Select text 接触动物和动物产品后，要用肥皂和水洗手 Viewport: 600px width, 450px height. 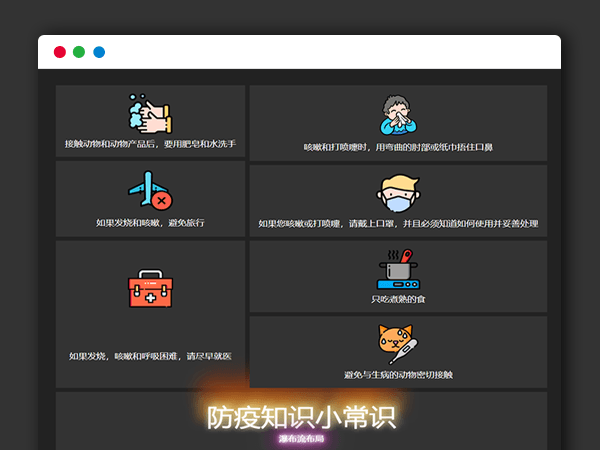tap(150, 145)
